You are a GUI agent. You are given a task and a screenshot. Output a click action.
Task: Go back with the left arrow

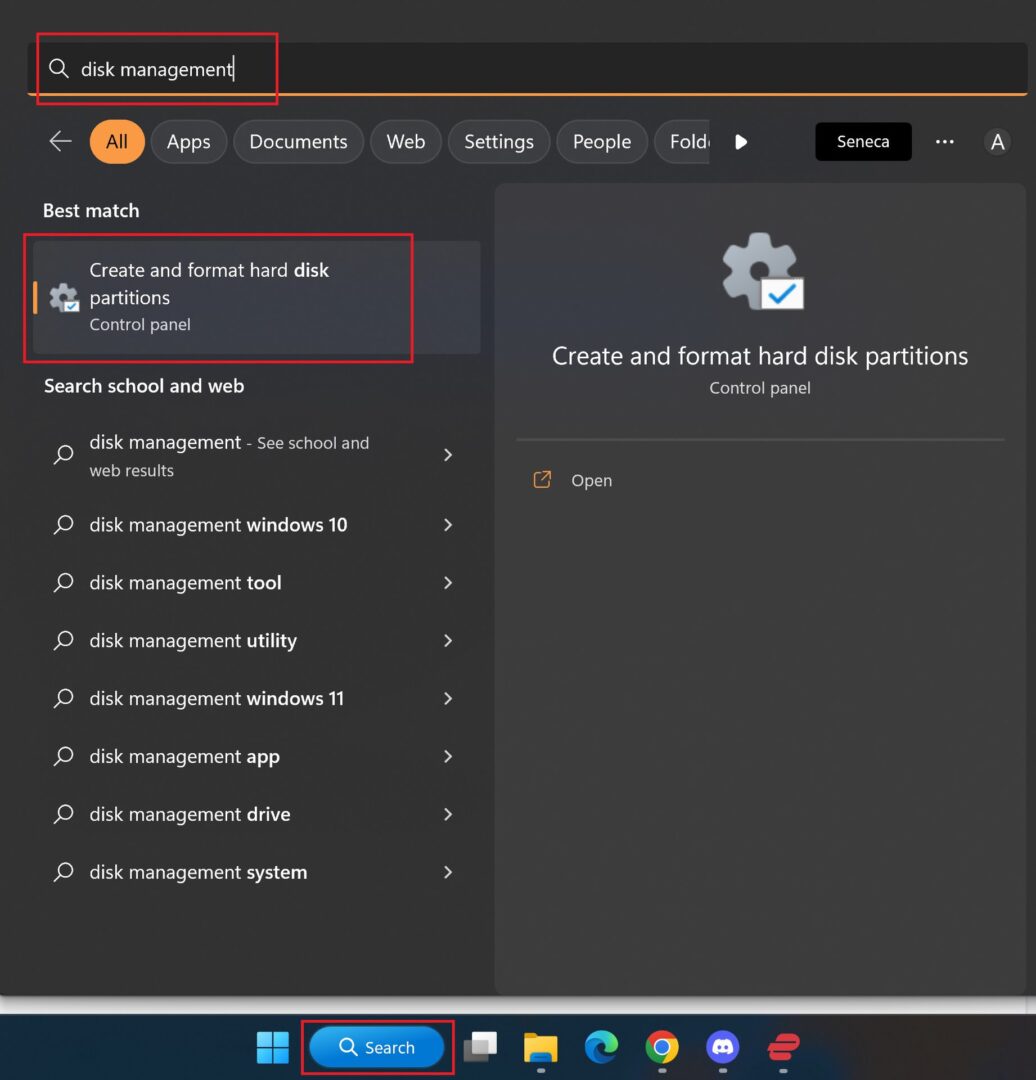pyautogui.click(x=61, y=141)
